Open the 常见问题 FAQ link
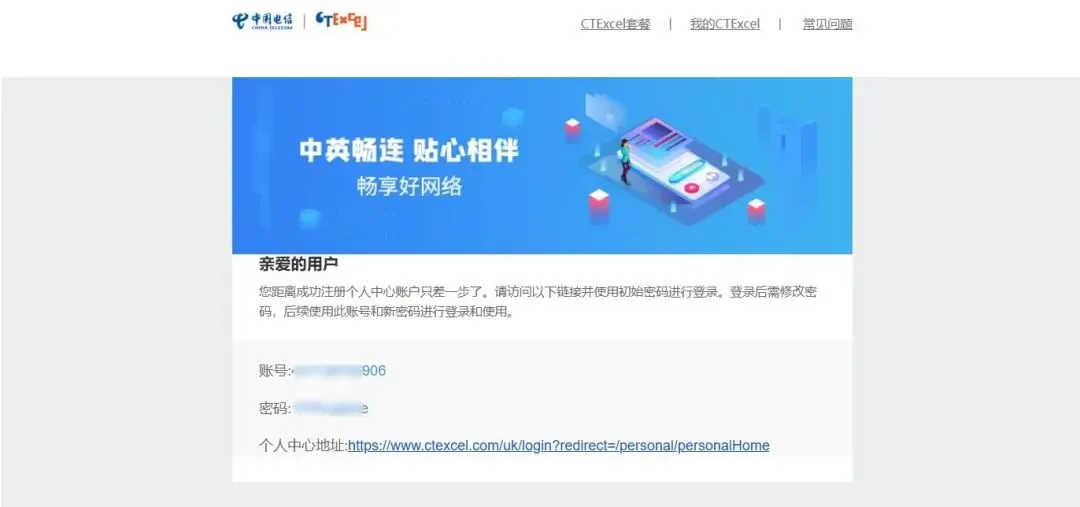This screenshot has width=1080, height=507. (x=827, y=24)
